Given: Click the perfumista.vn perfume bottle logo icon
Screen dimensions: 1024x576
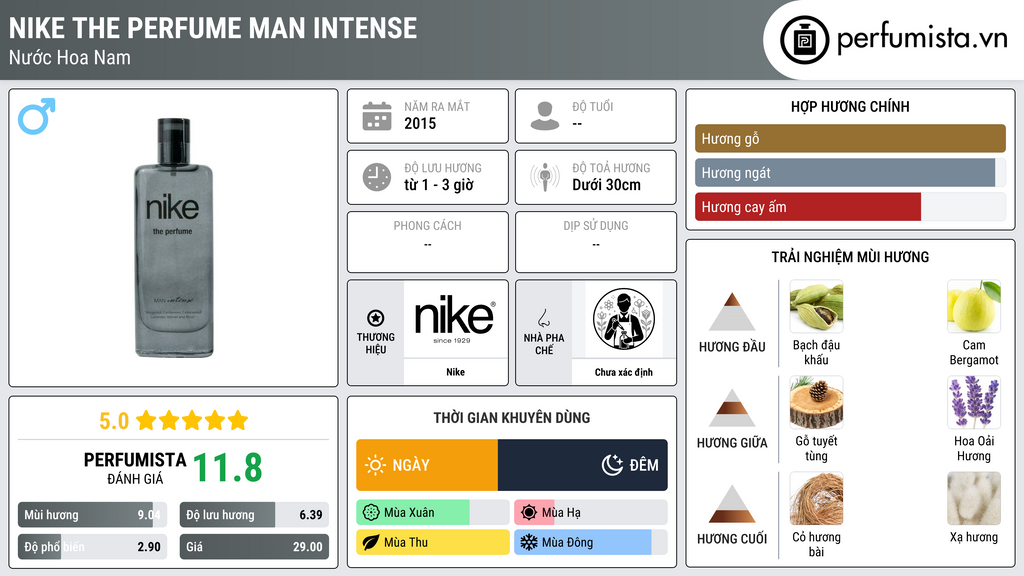Looking at the screenshot, I should [804, 40].
